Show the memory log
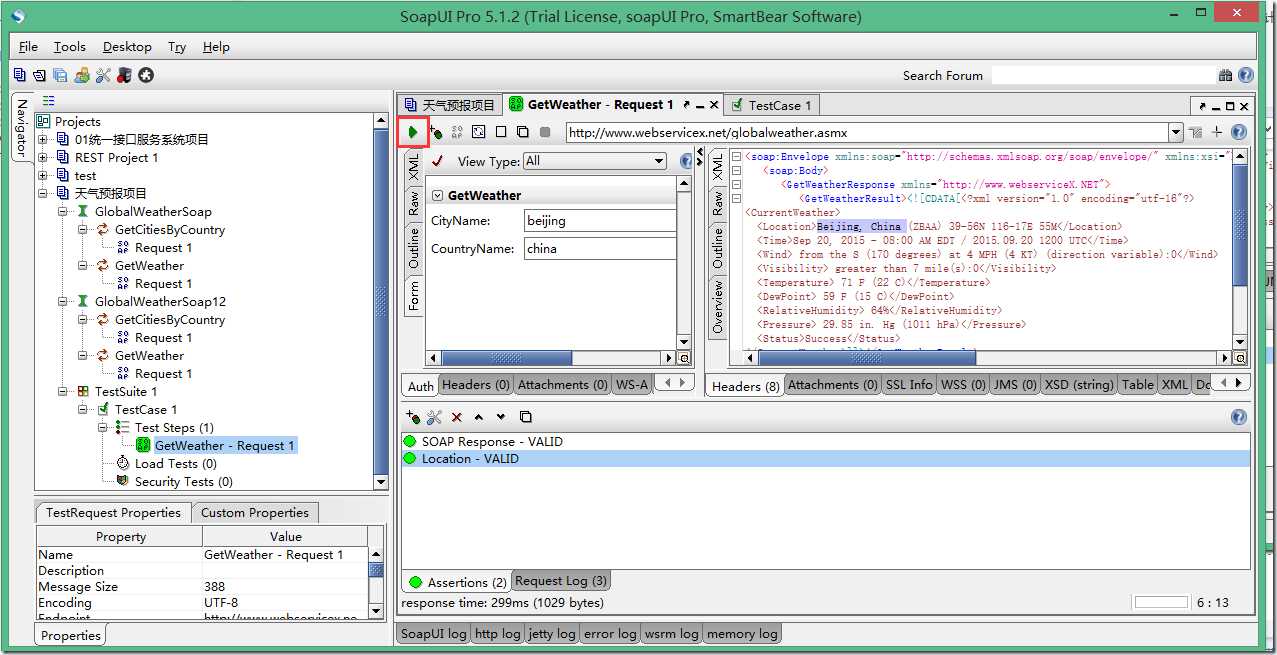Image resolution: width=1277 pixels, height=655 pixels. (742, 634)
